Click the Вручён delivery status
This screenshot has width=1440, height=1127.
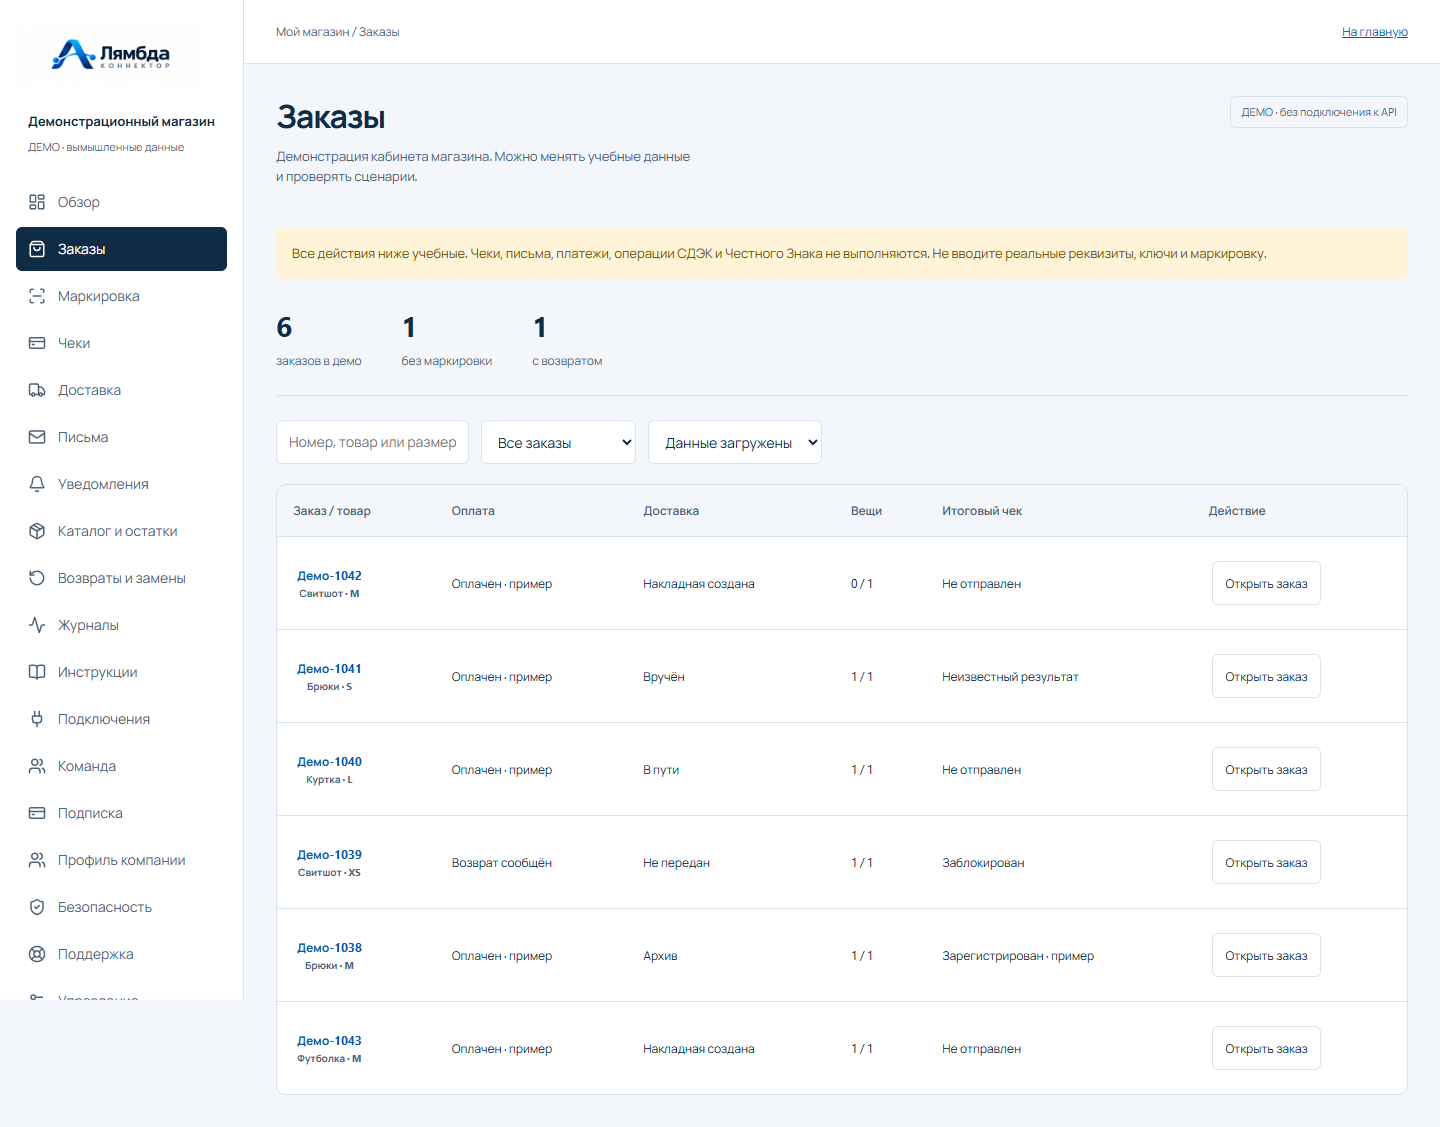point(664,677)
